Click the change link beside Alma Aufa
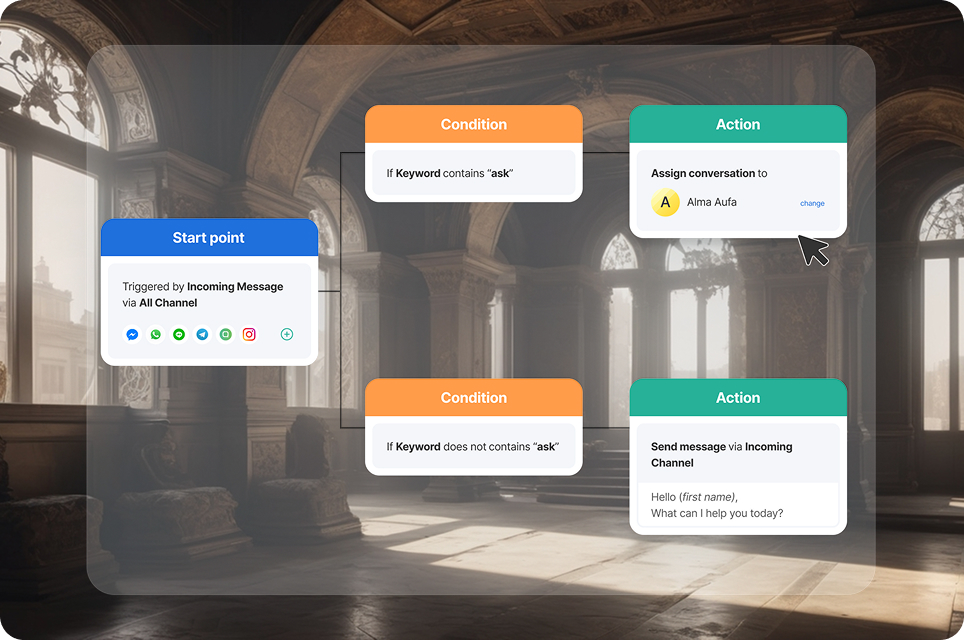The image size is (964, 640). pyautogui.click(x=812, y=203)
